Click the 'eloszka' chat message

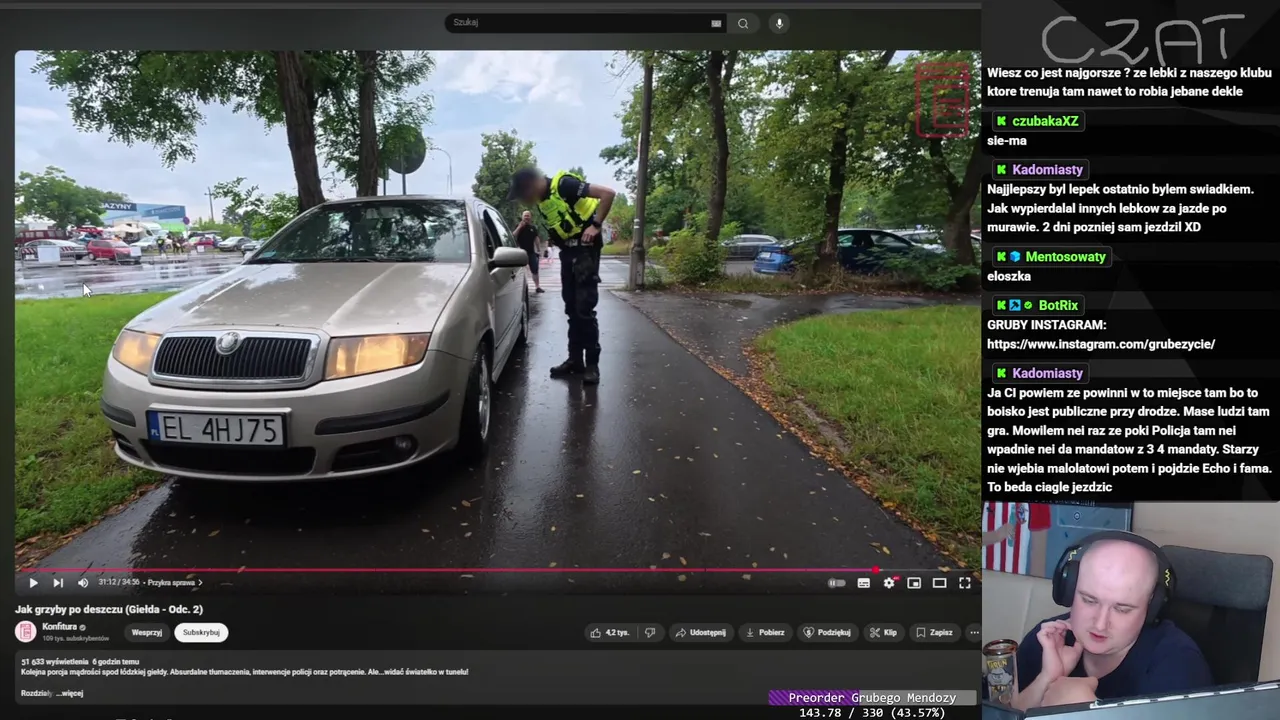click(x=1009, y=277)
